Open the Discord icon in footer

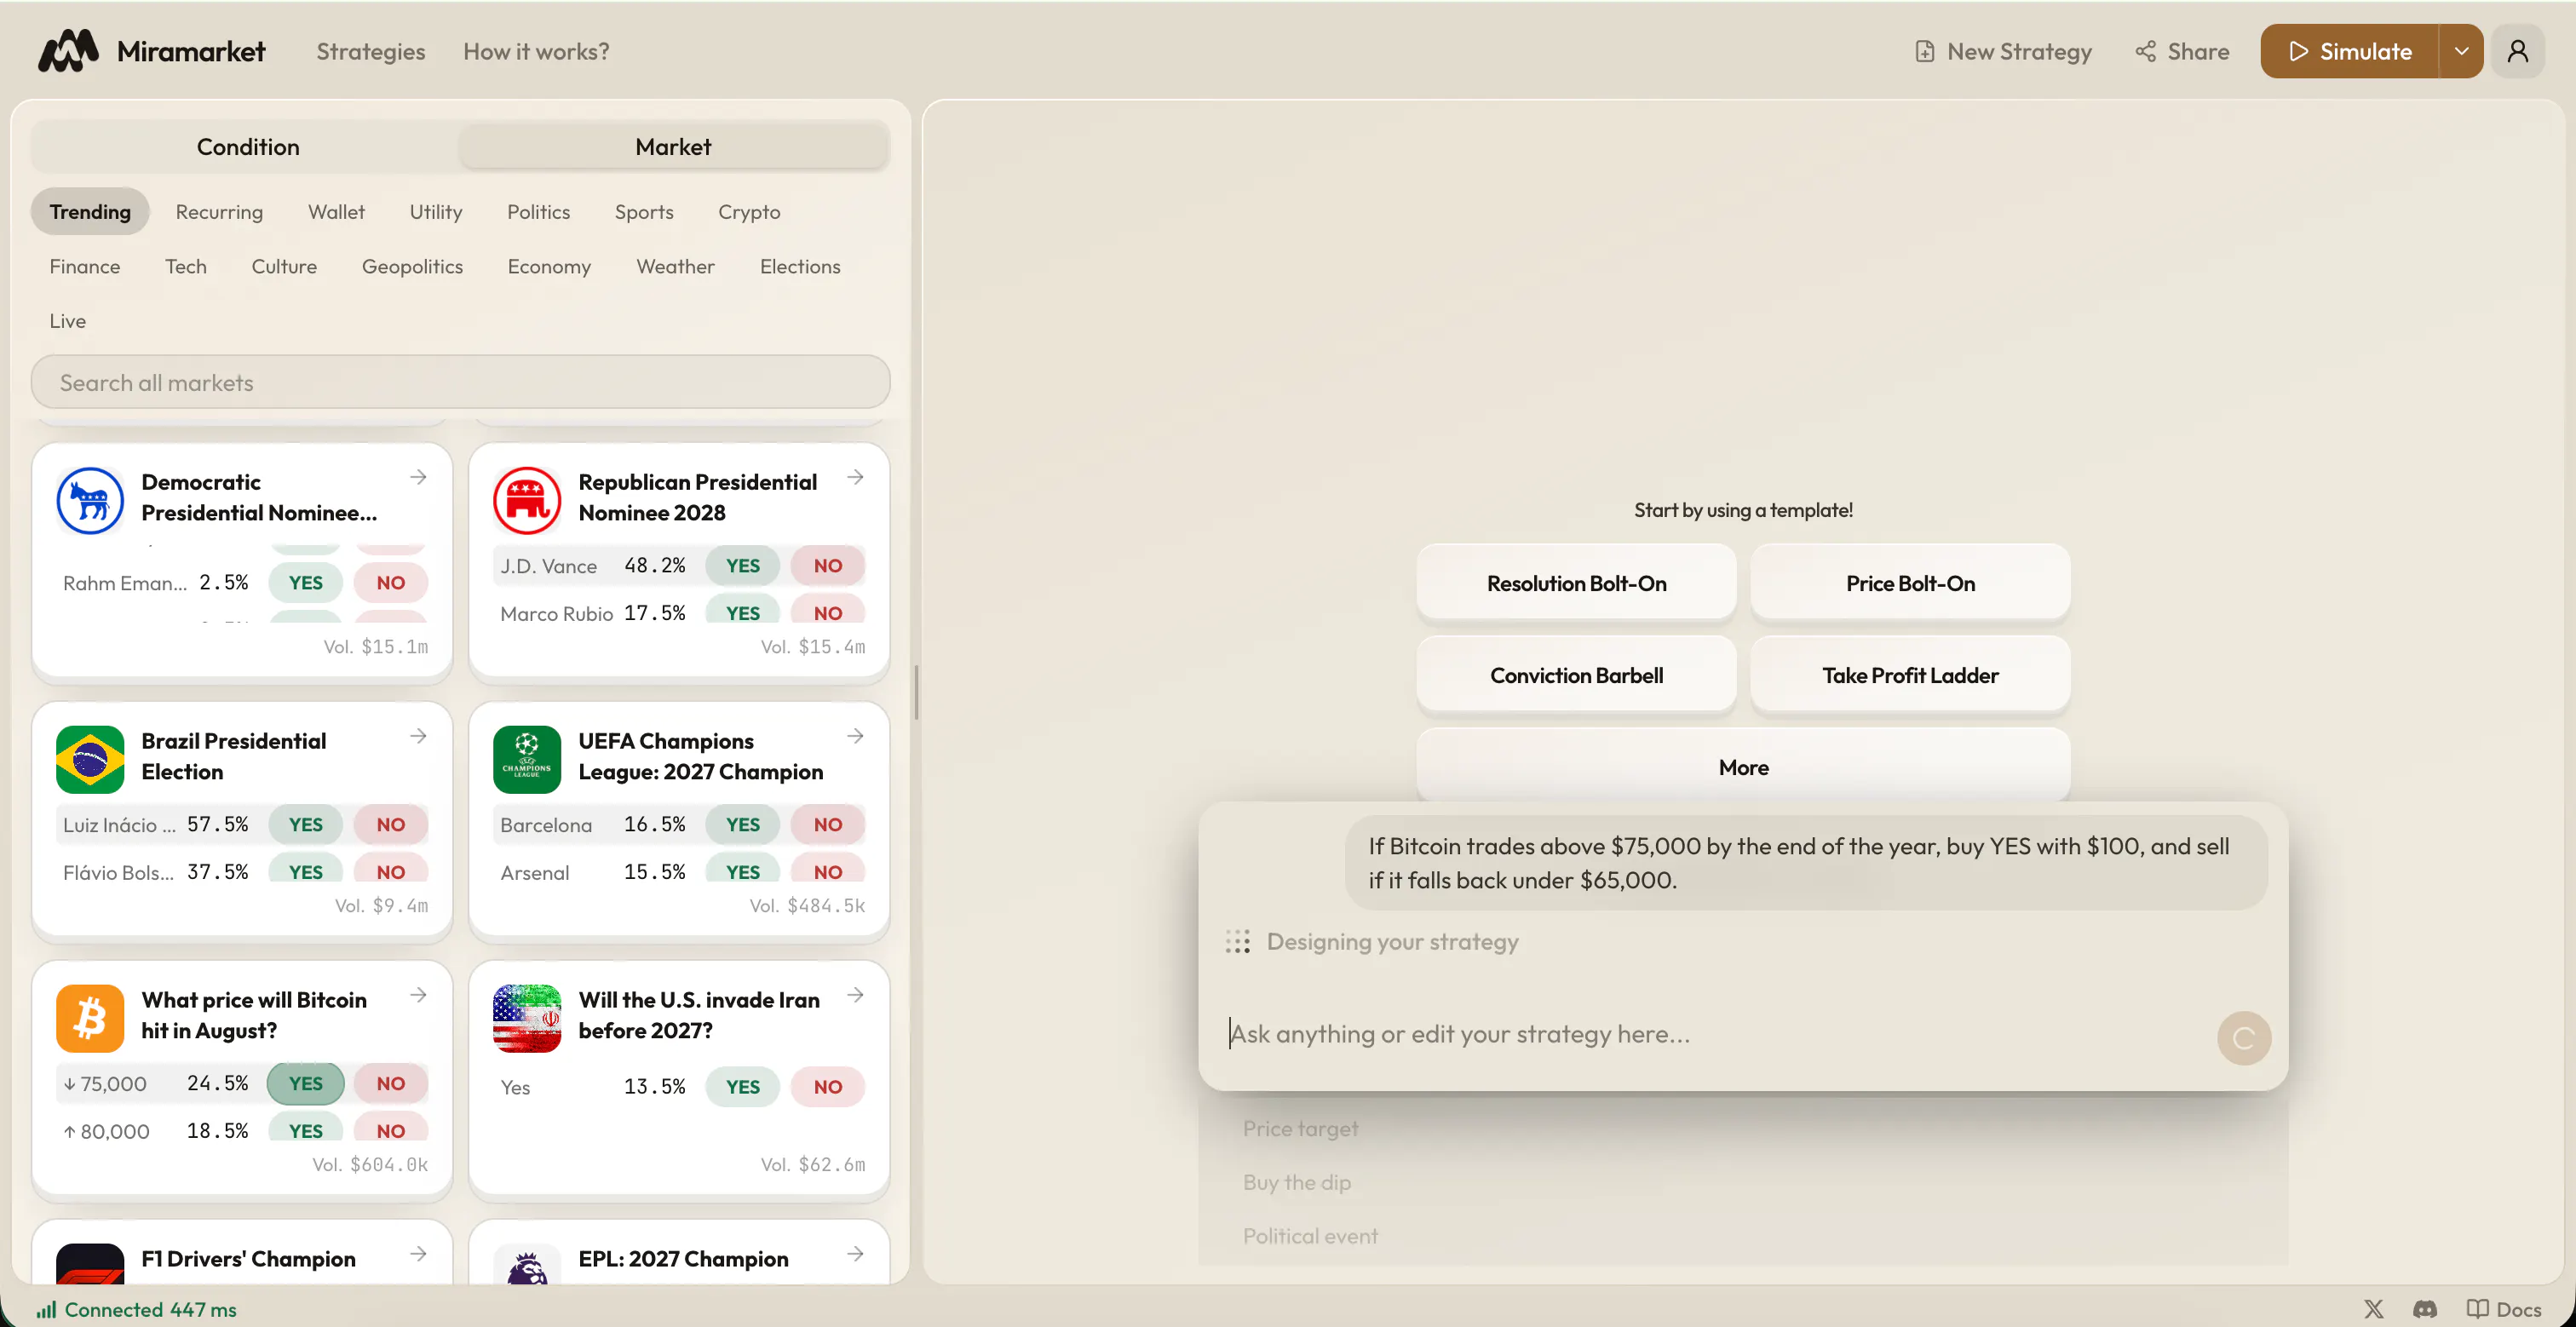point(2425,1309)
